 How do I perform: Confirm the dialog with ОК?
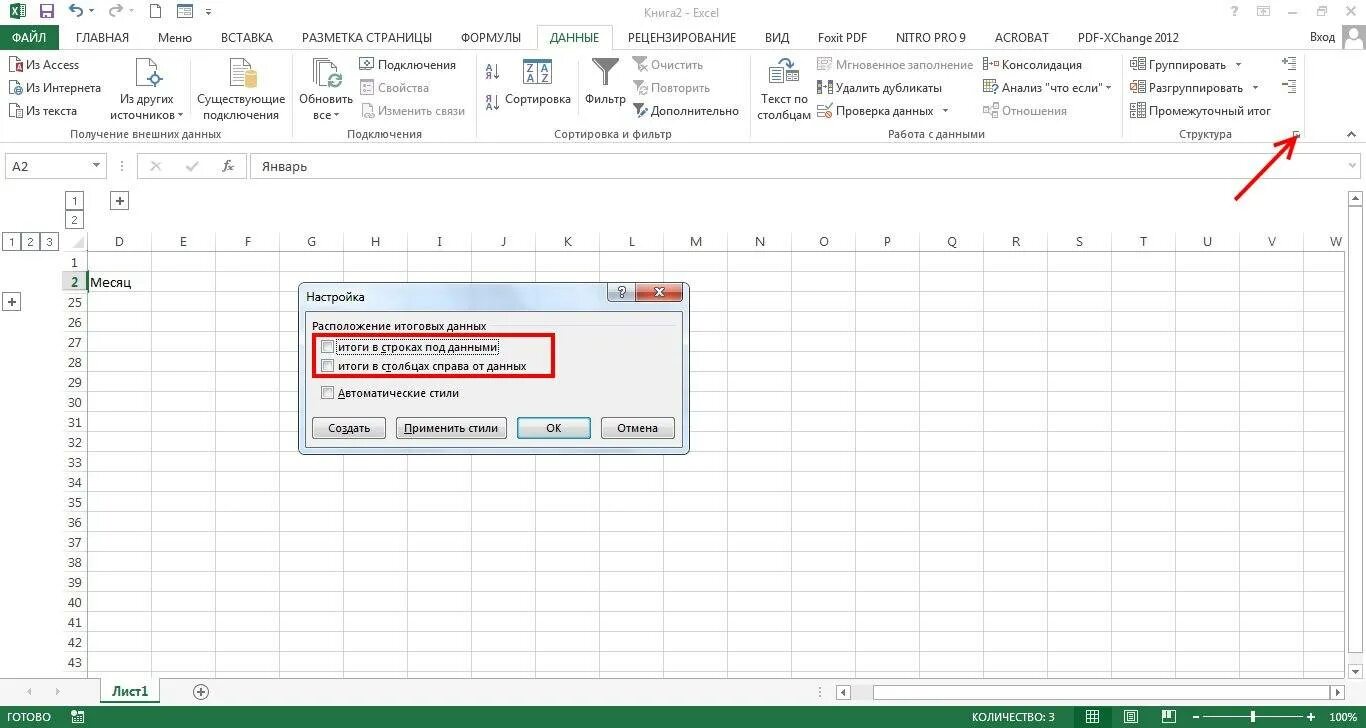tap(554, 428)
